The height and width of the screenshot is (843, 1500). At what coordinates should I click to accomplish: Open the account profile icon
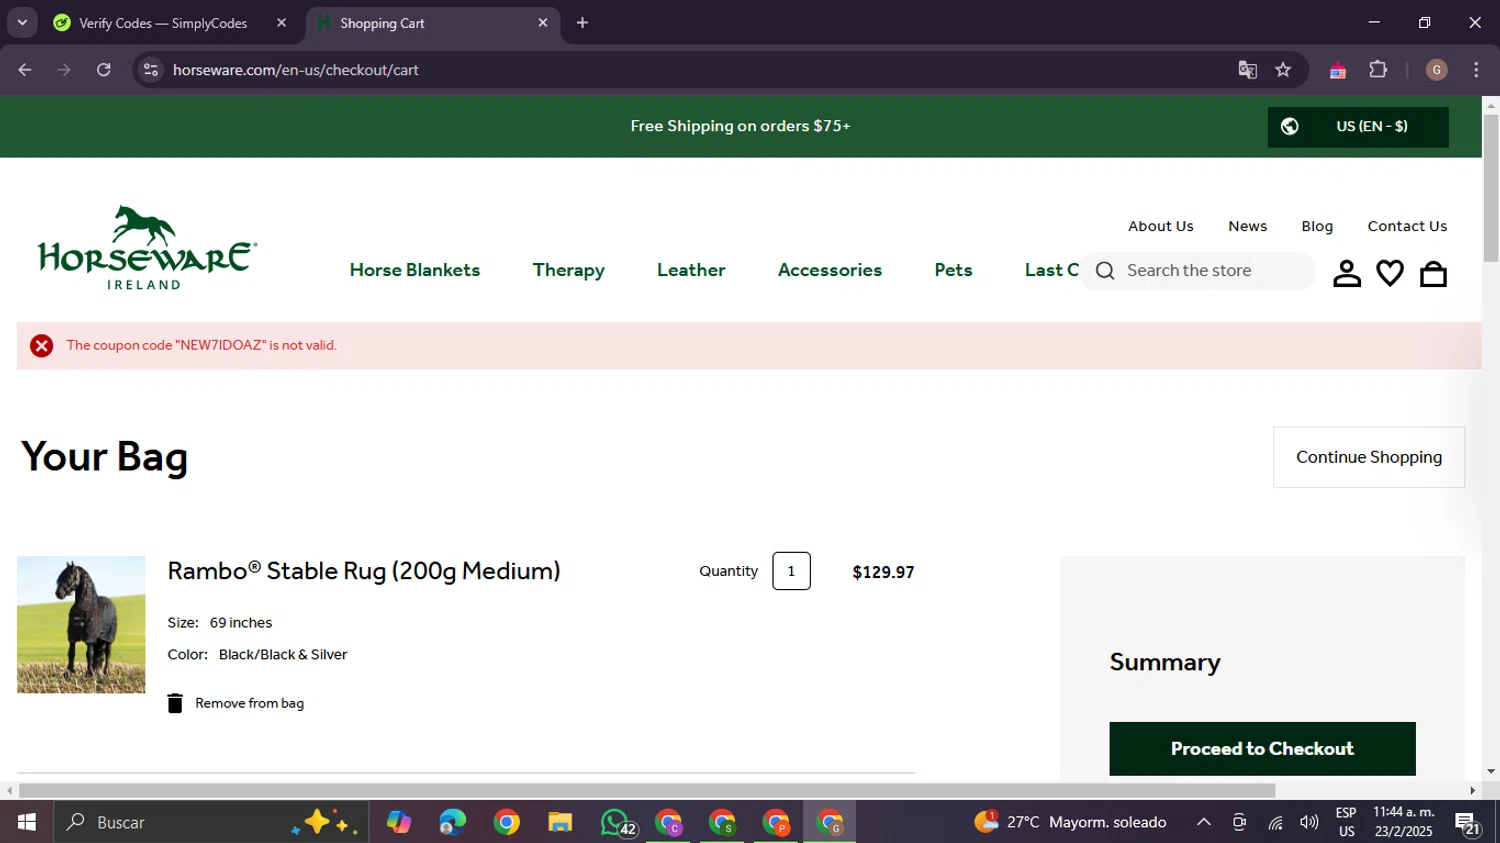(1347, 273)
